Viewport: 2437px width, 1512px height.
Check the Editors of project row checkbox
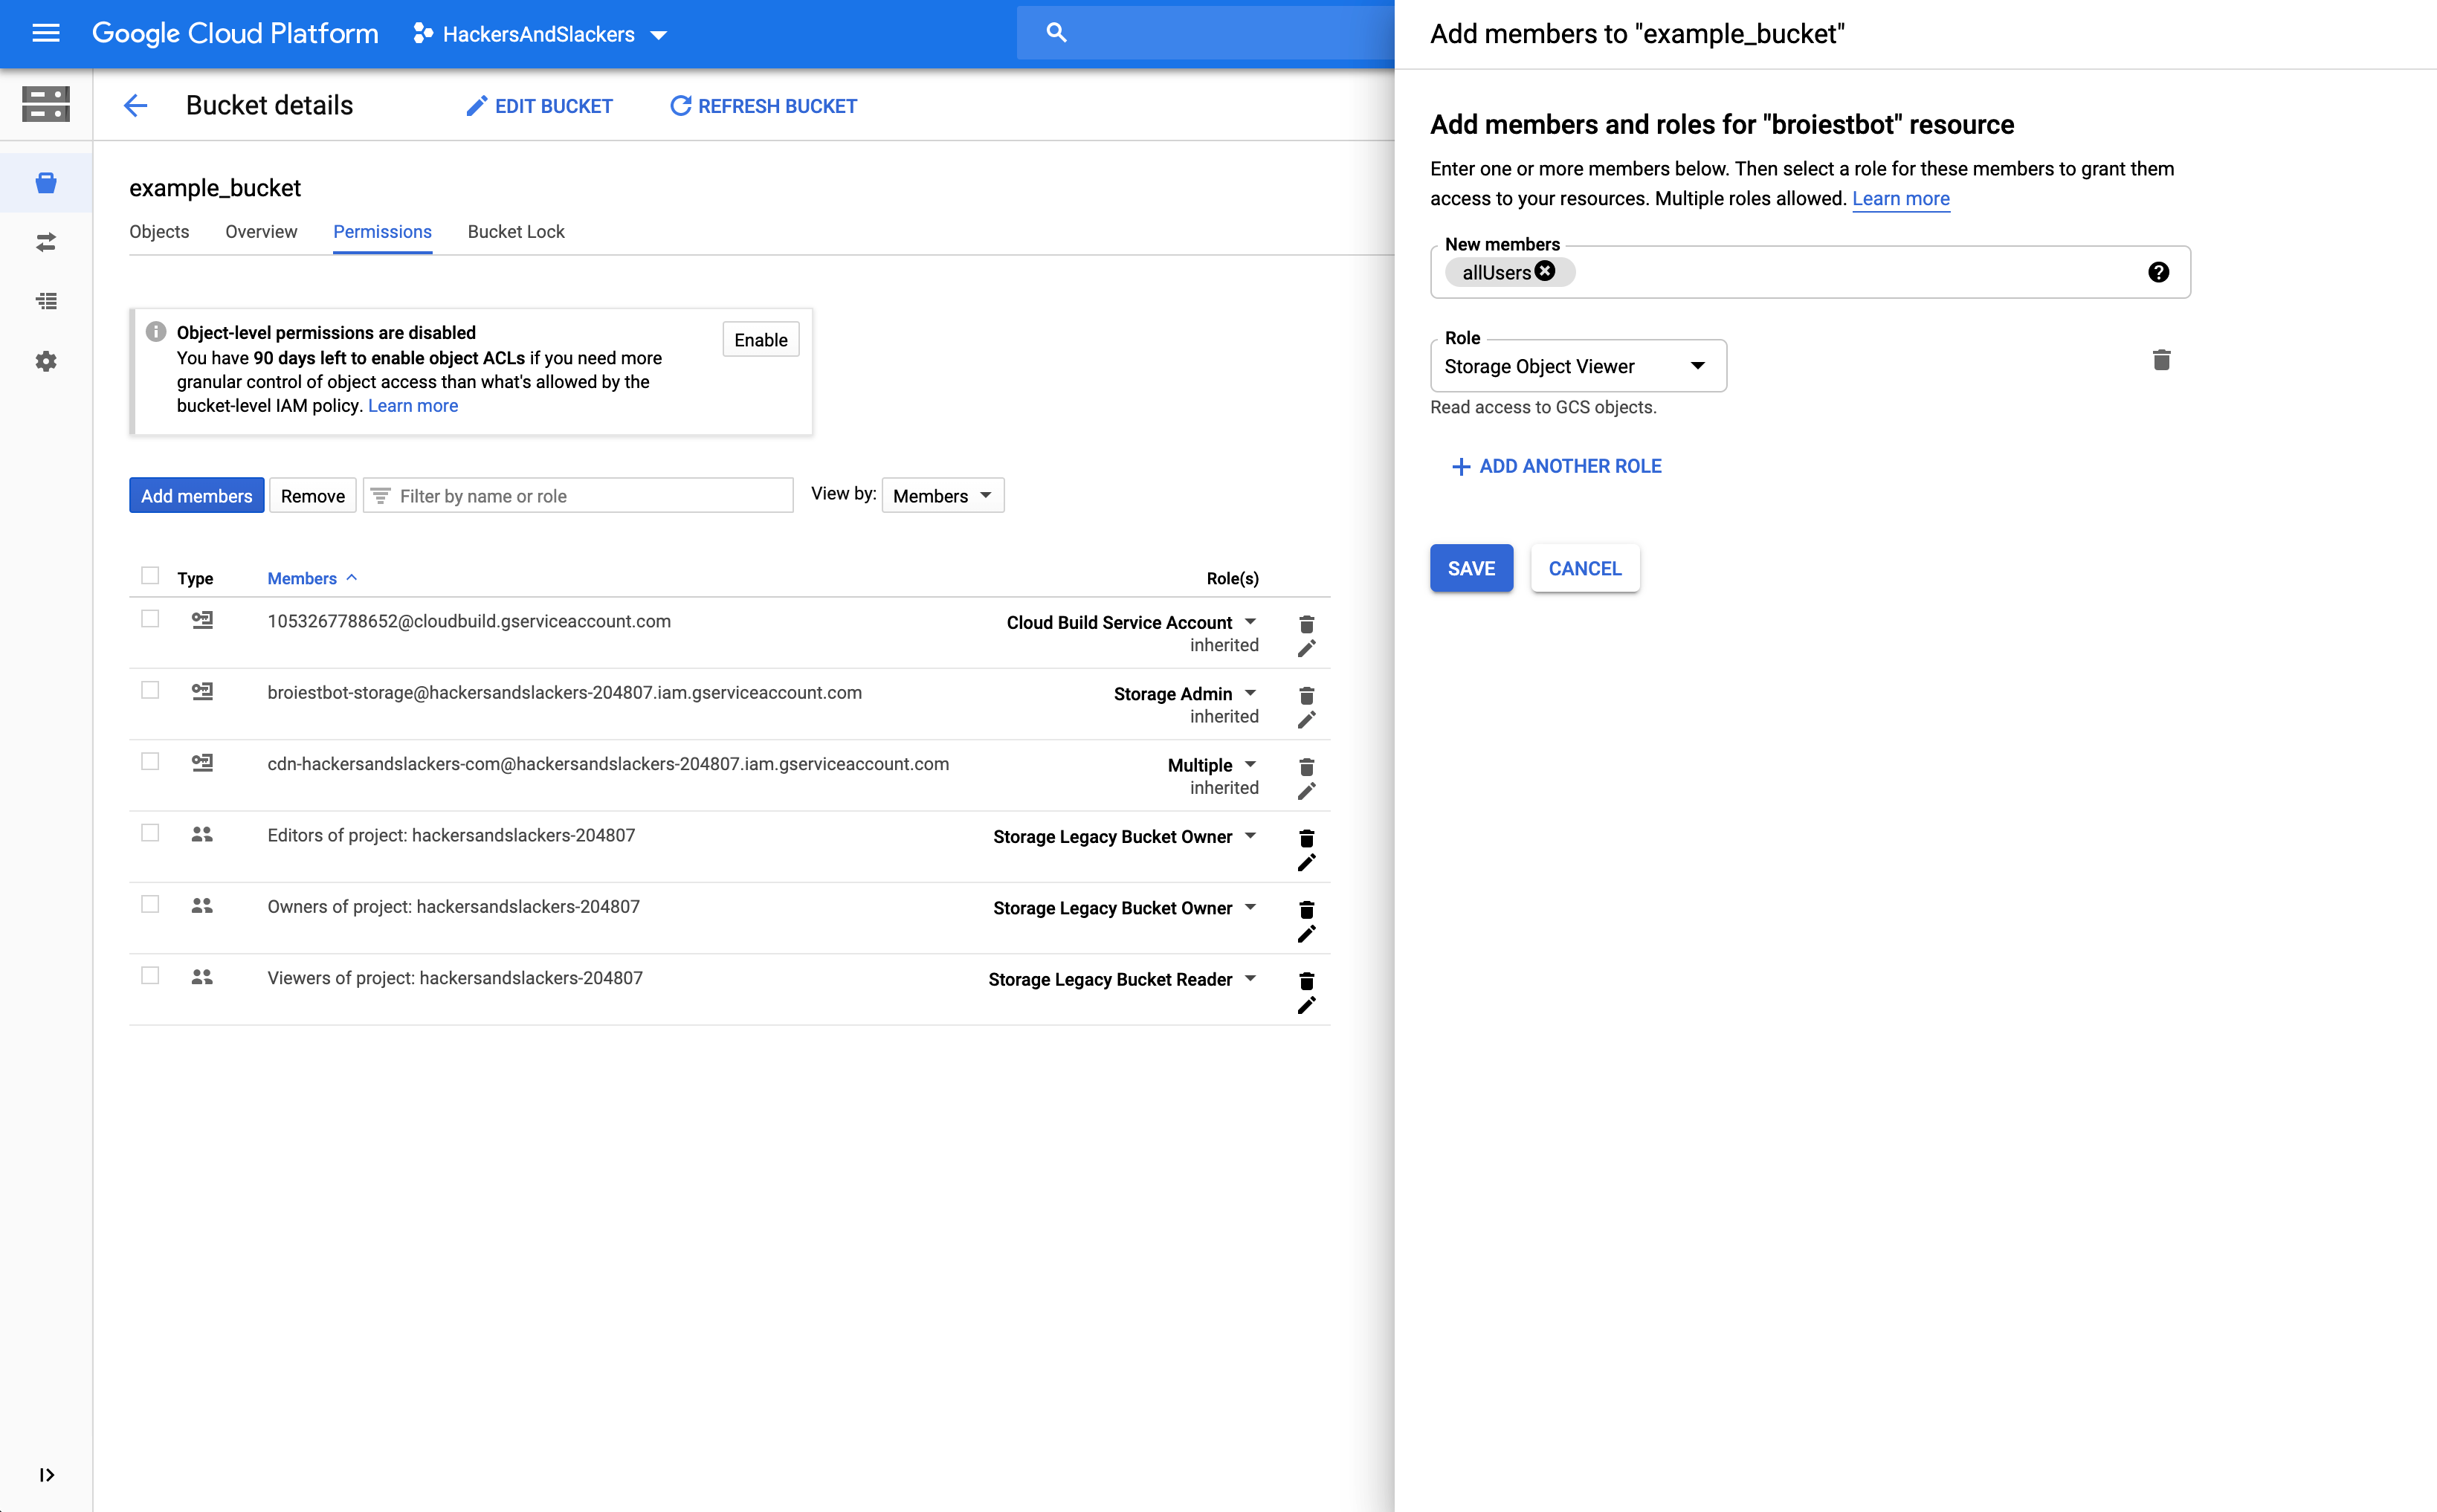click(150, 833)
